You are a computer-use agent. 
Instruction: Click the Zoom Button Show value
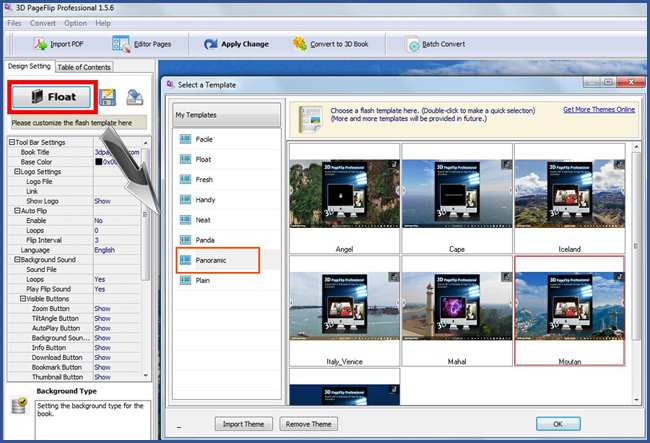click(x=102, y=308)
